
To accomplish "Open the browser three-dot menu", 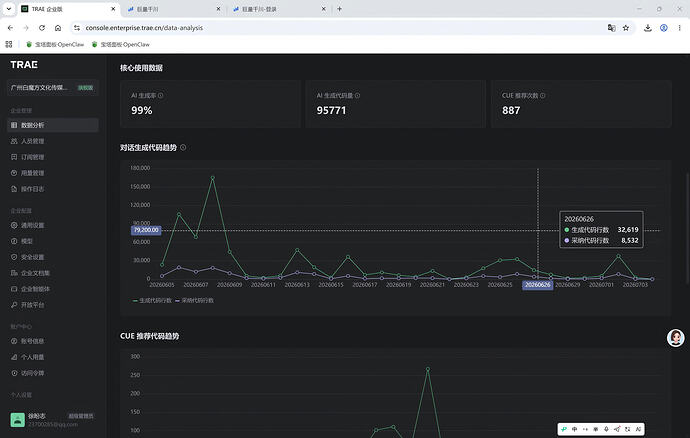I will coord(679,28).
